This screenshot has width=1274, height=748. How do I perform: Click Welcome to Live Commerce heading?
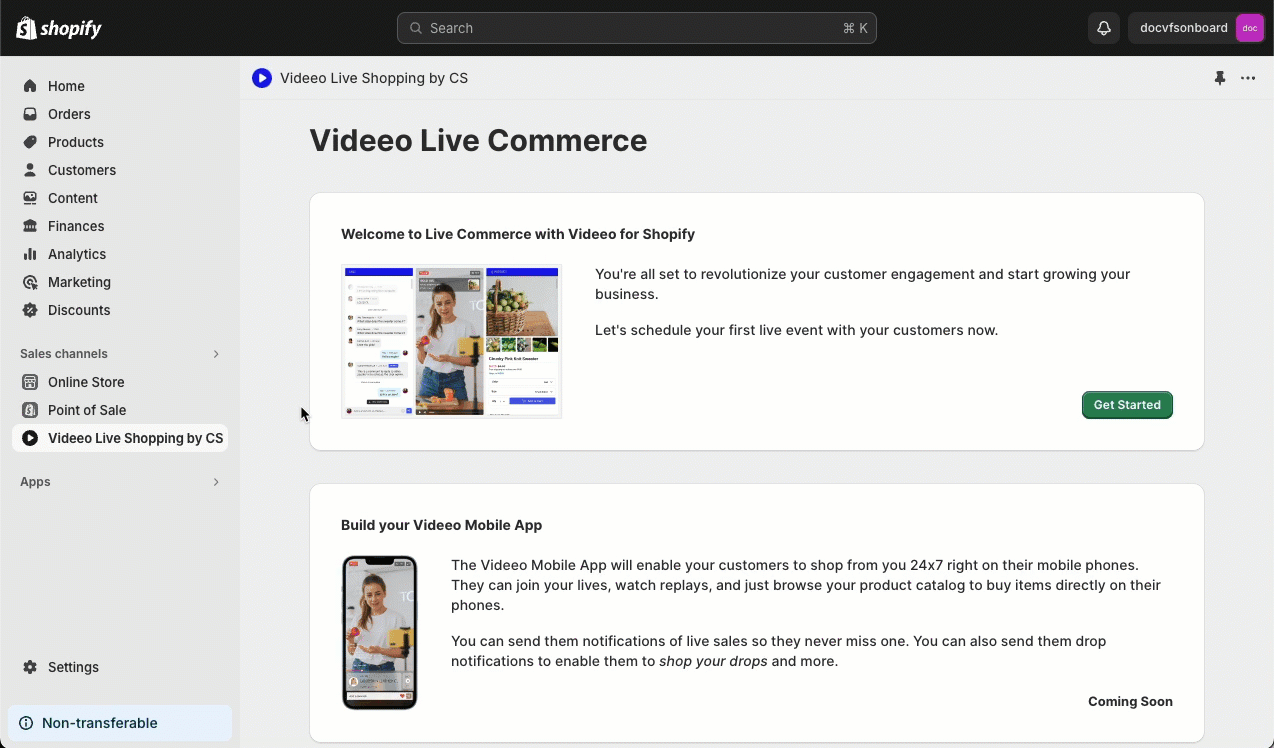[x=518, y=234]
